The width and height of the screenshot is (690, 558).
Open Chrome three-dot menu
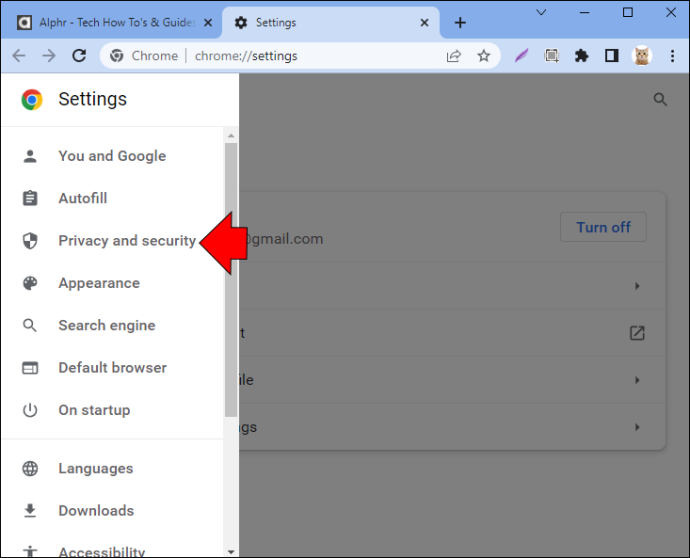pos(672,56)
